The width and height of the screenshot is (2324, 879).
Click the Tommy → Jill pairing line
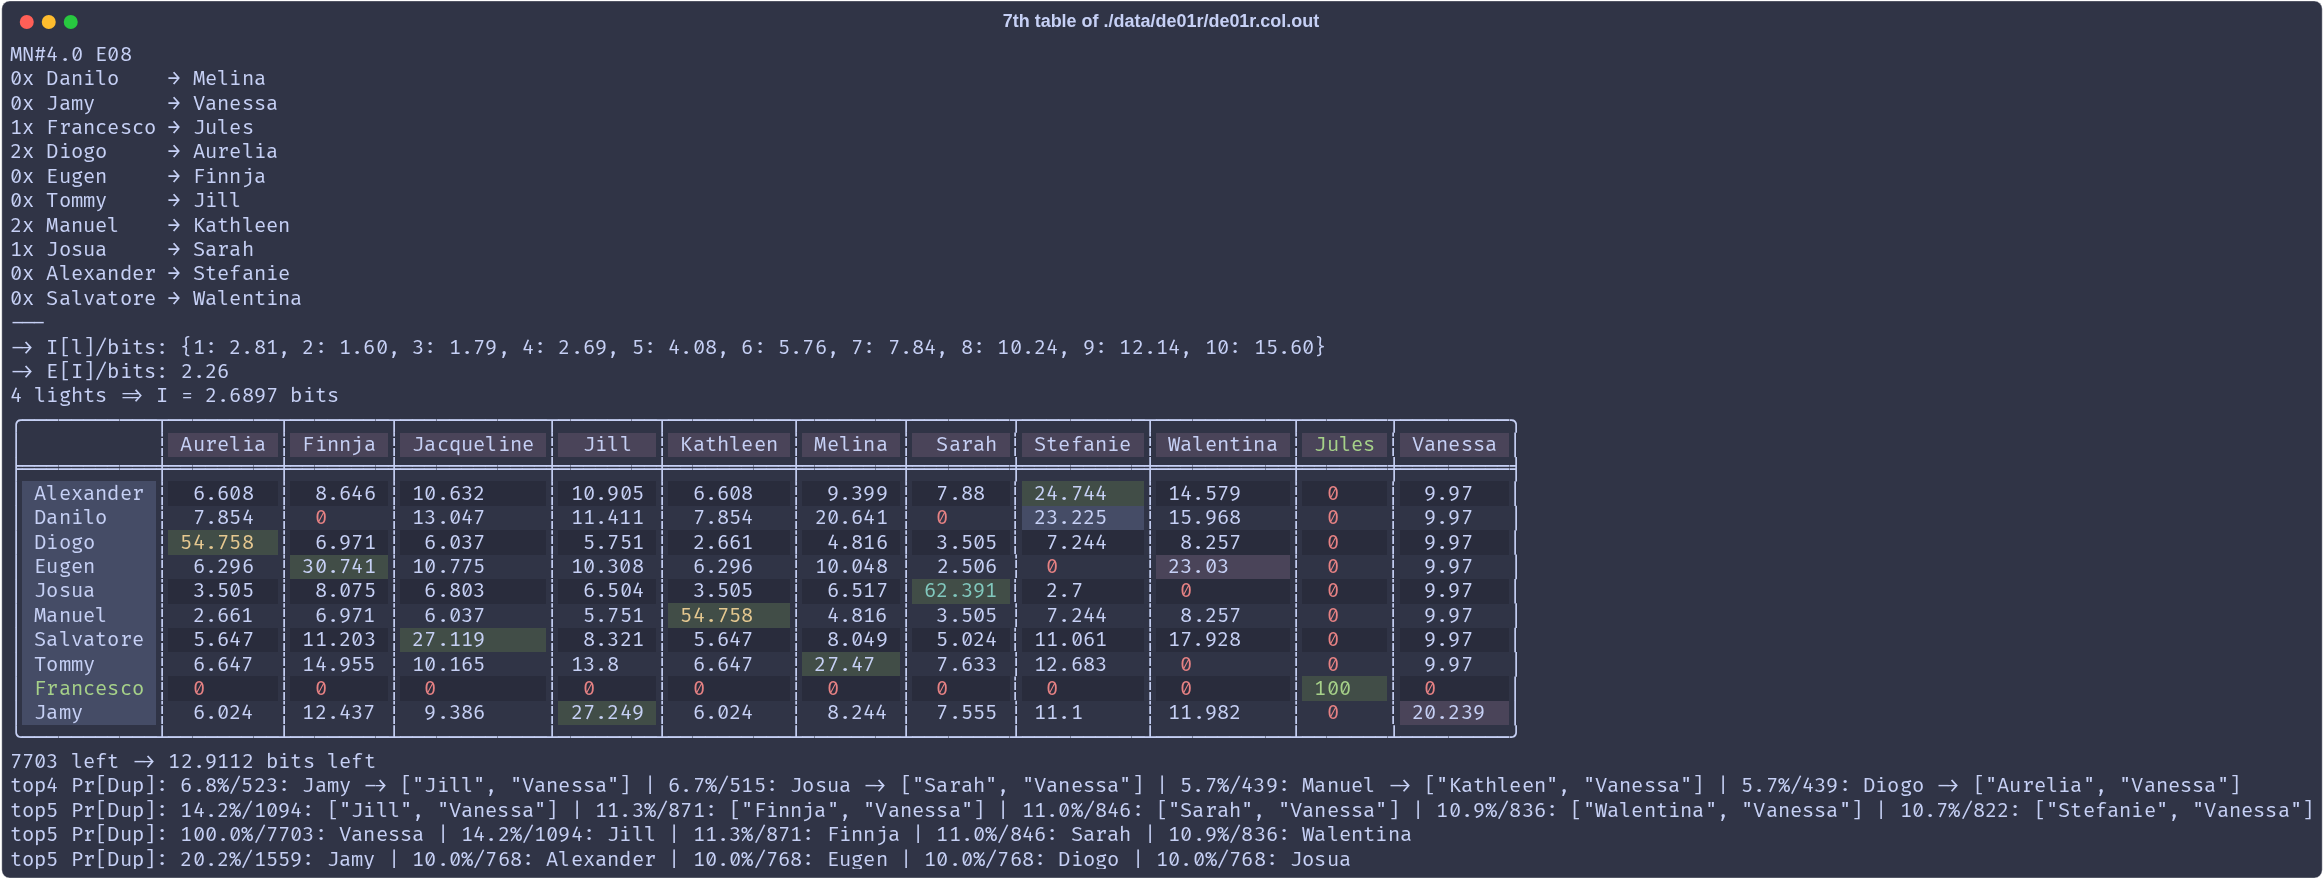coord(126,200)
